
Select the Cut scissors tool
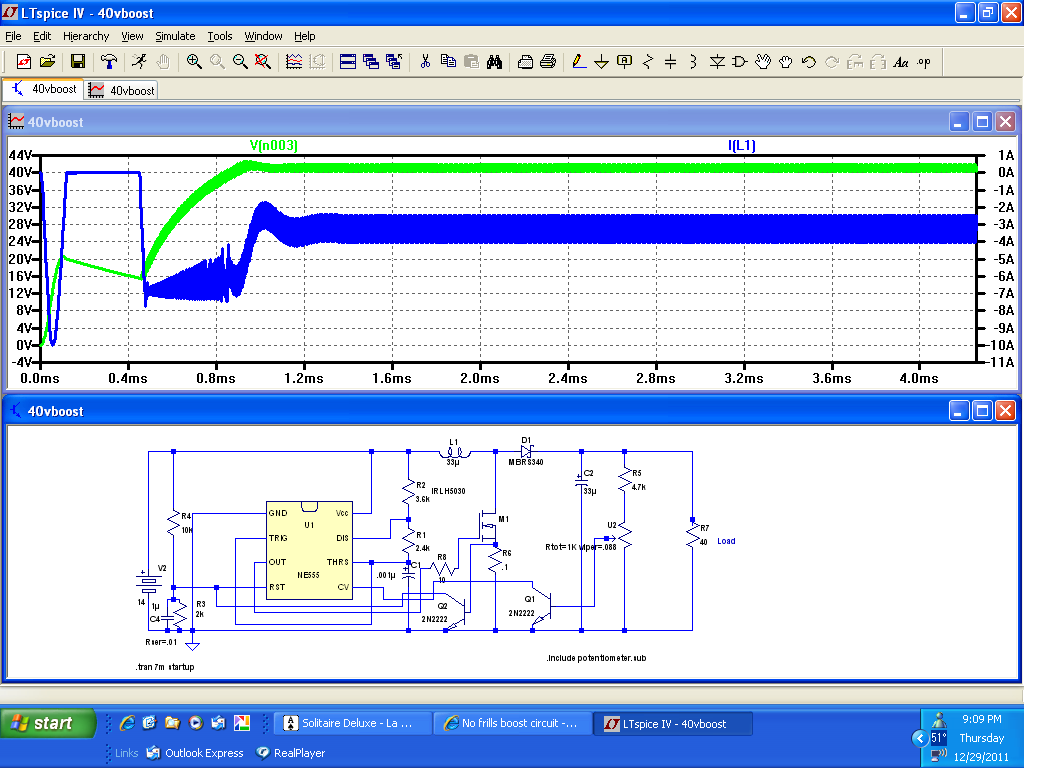[425, 62]
